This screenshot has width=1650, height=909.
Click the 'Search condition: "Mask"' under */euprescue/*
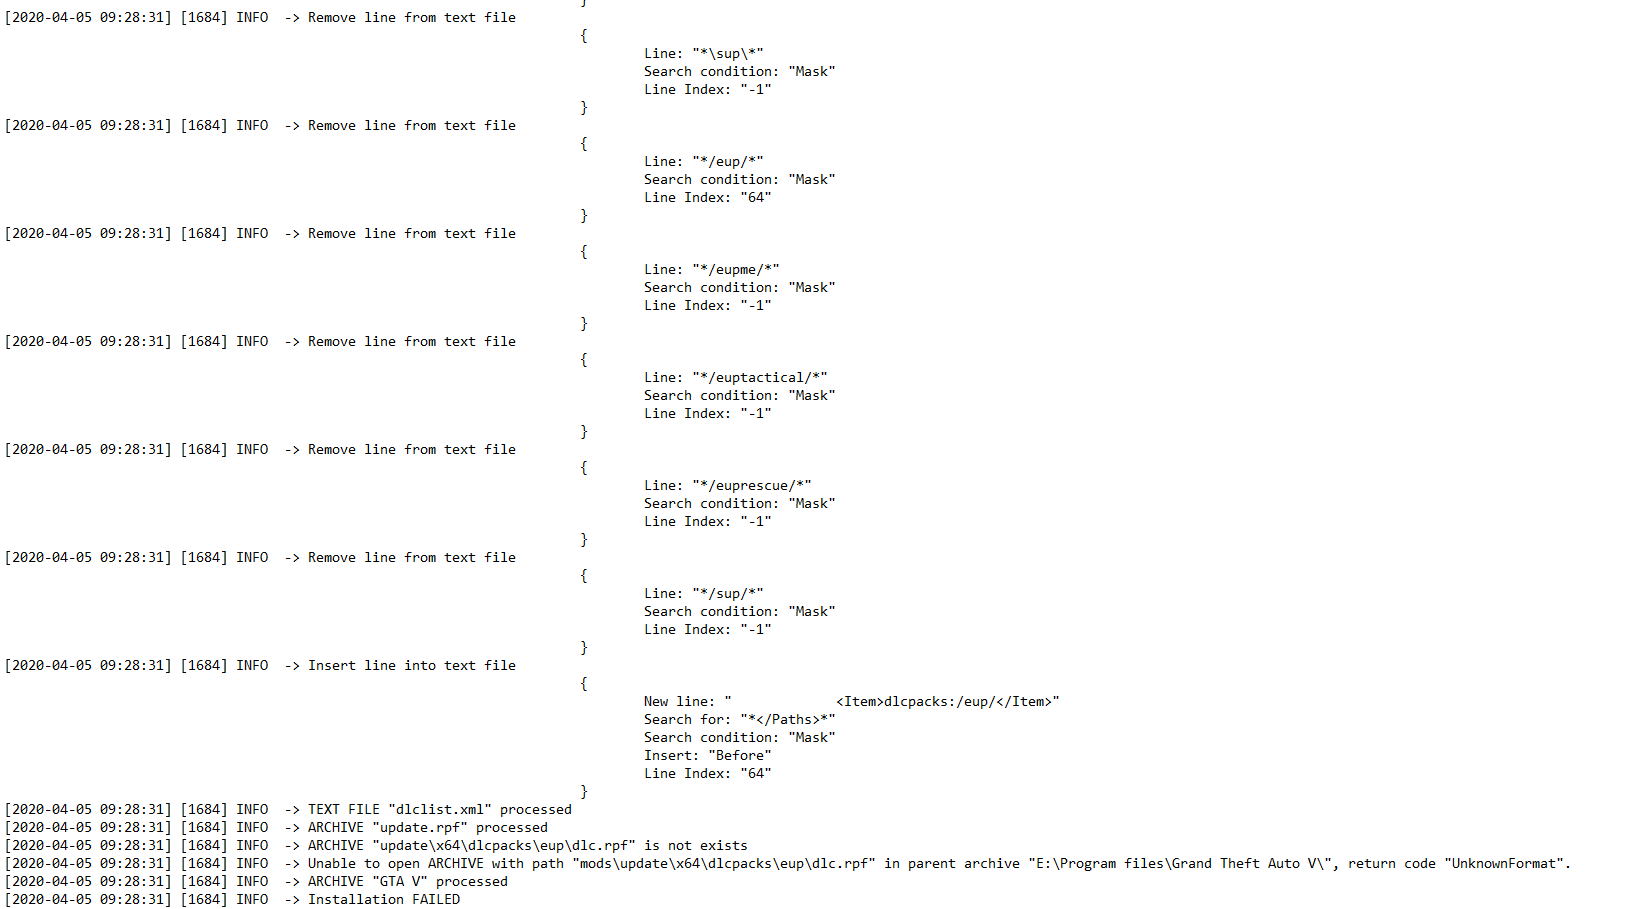tap(739, 503)
